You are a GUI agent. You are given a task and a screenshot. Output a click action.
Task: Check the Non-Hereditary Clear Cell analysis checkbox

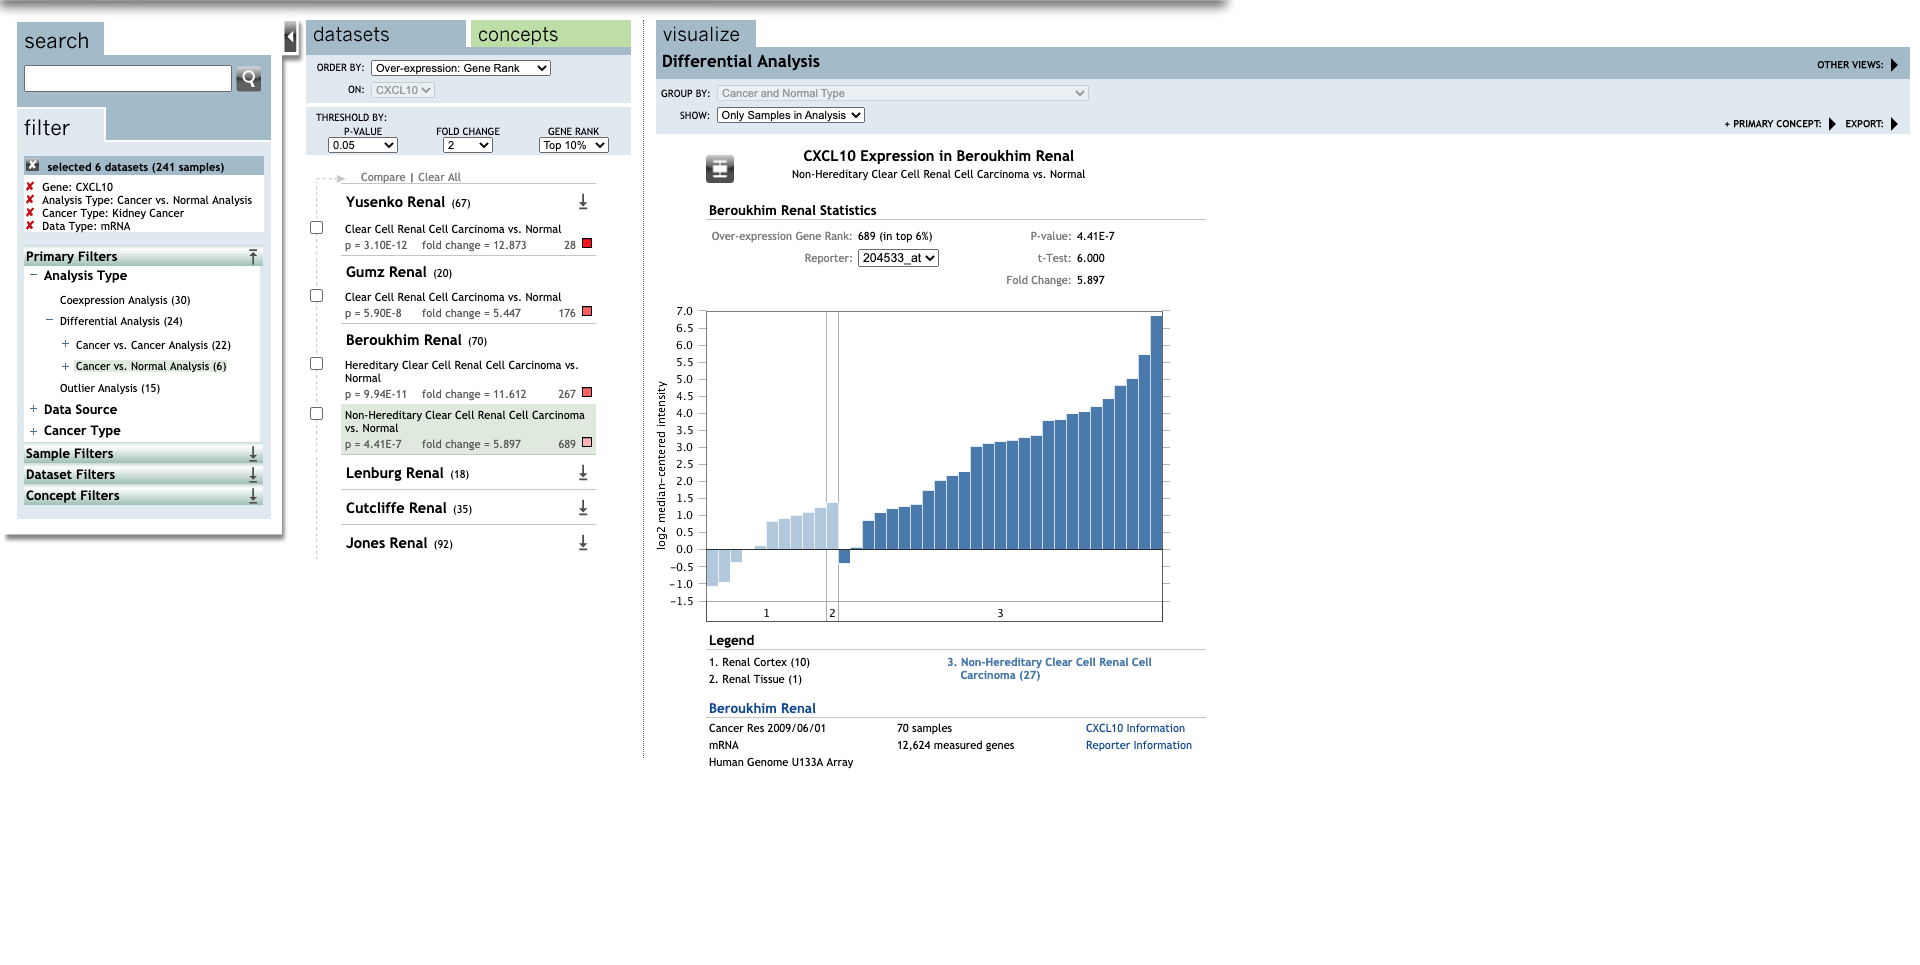pos(317,414)
